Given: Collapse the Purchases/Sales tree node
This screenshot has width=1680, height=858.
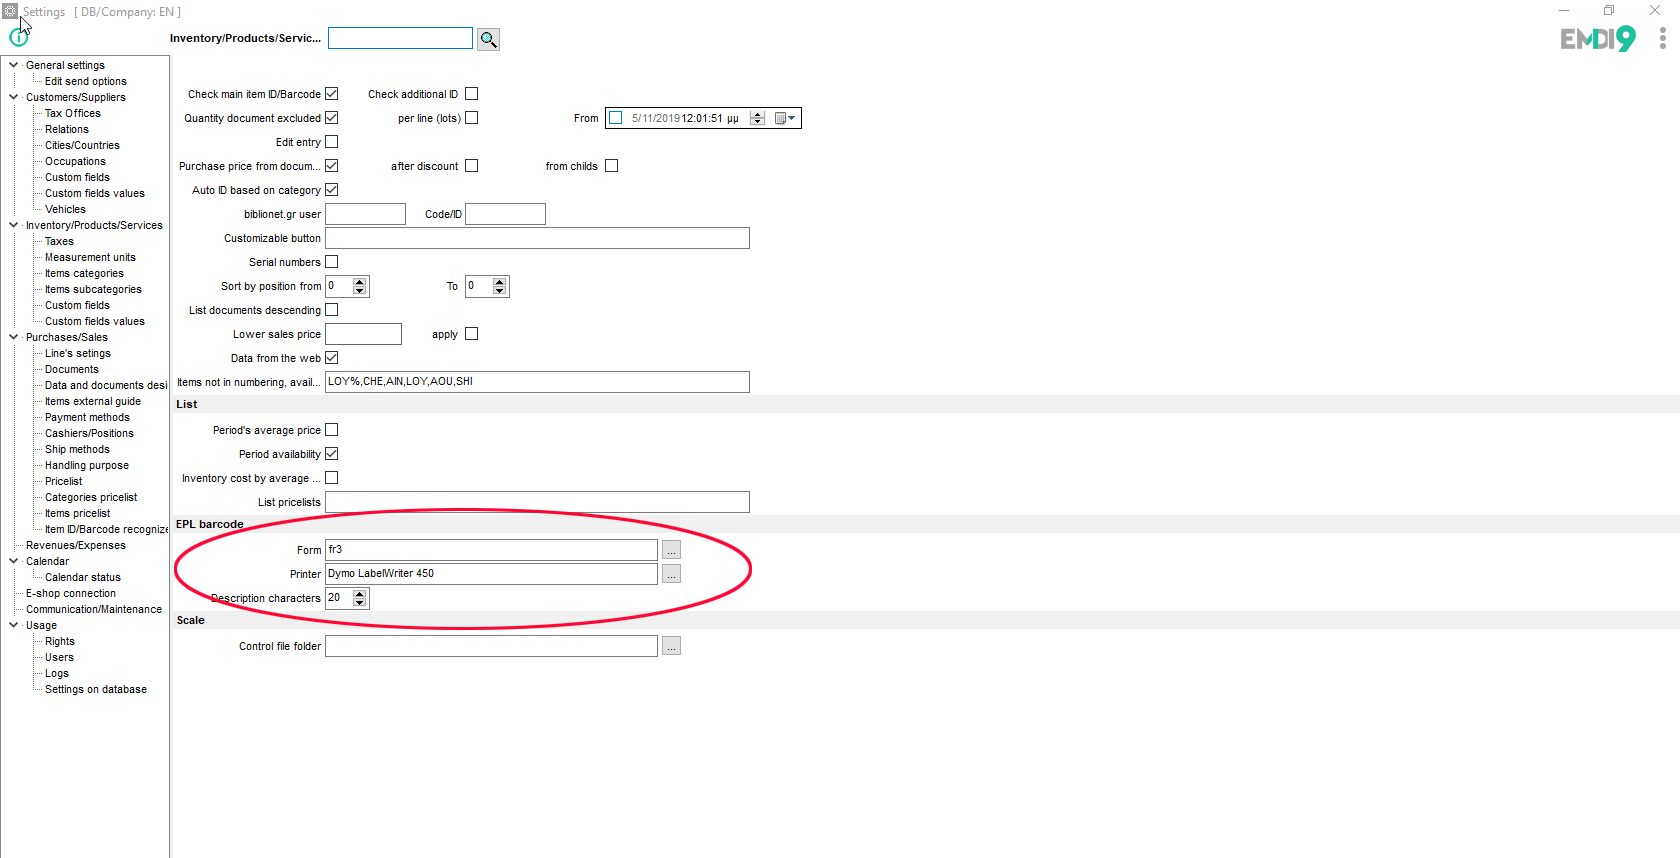Looking at the screenshot, I should [x=13, y=337].
